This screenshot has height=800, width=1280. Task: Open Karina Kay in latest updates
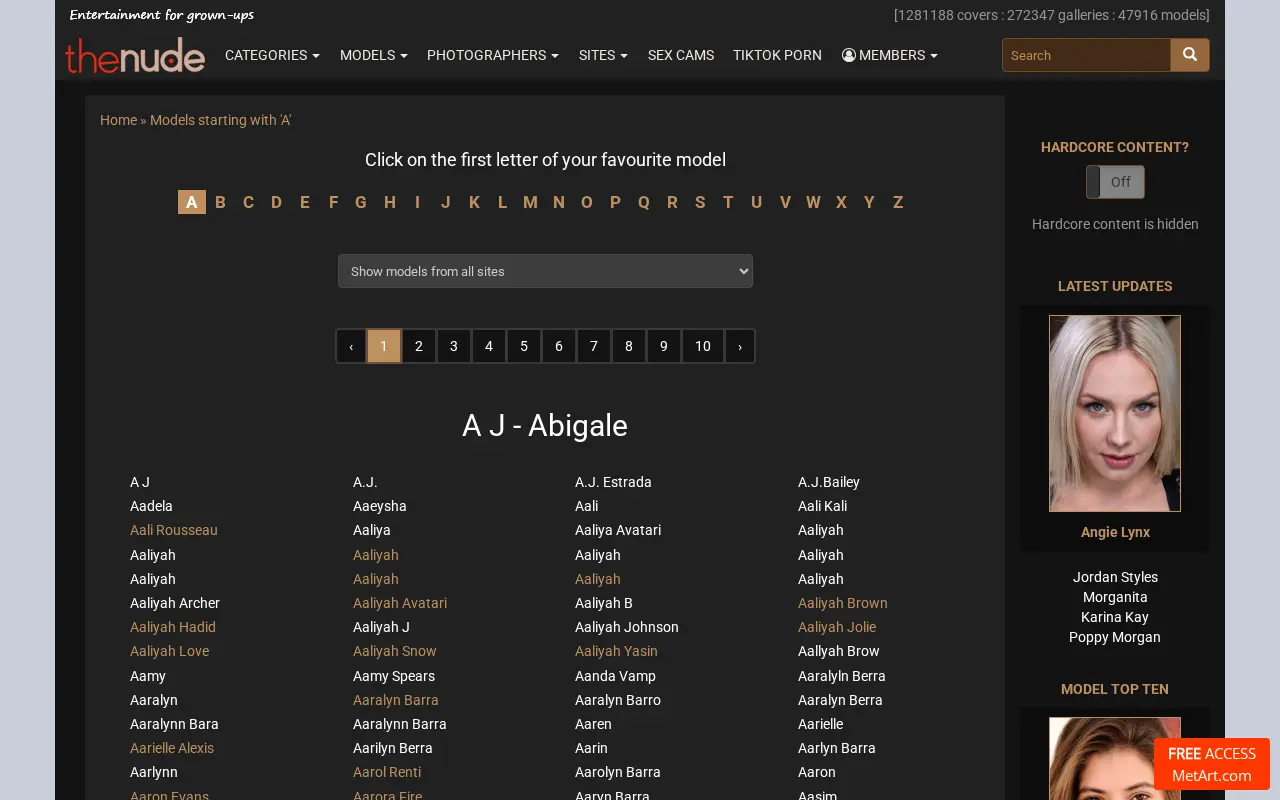(1115, 617)
